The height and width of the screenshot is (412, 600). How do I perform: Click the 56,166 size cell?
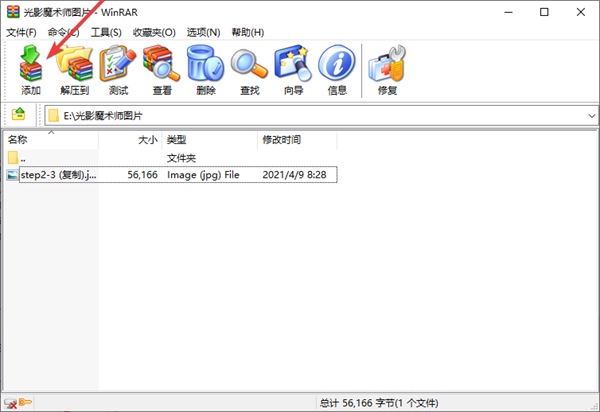142,175
